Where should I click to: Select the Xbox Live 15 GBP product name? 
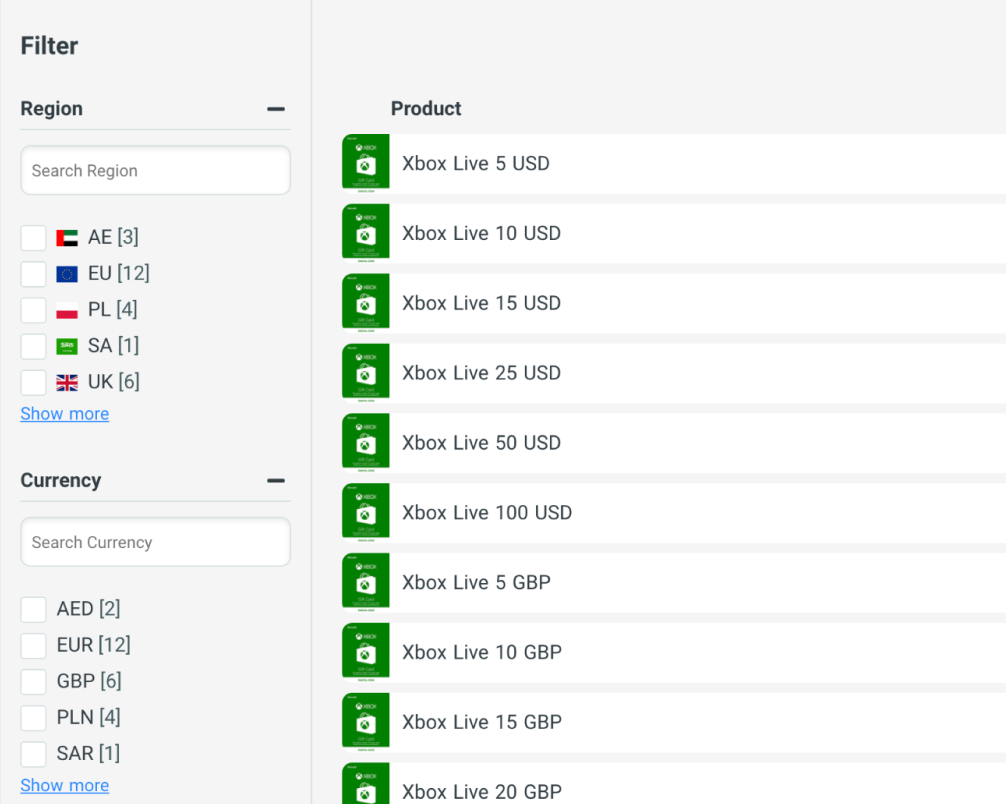482,723
